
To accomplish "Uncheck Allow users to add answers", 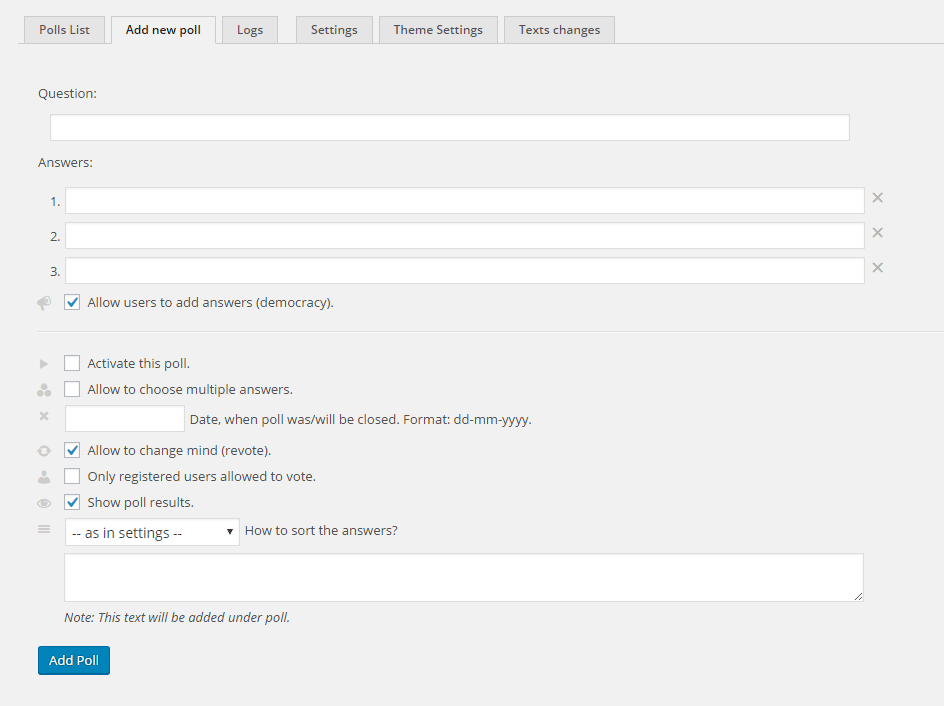I will pos(72,302).
